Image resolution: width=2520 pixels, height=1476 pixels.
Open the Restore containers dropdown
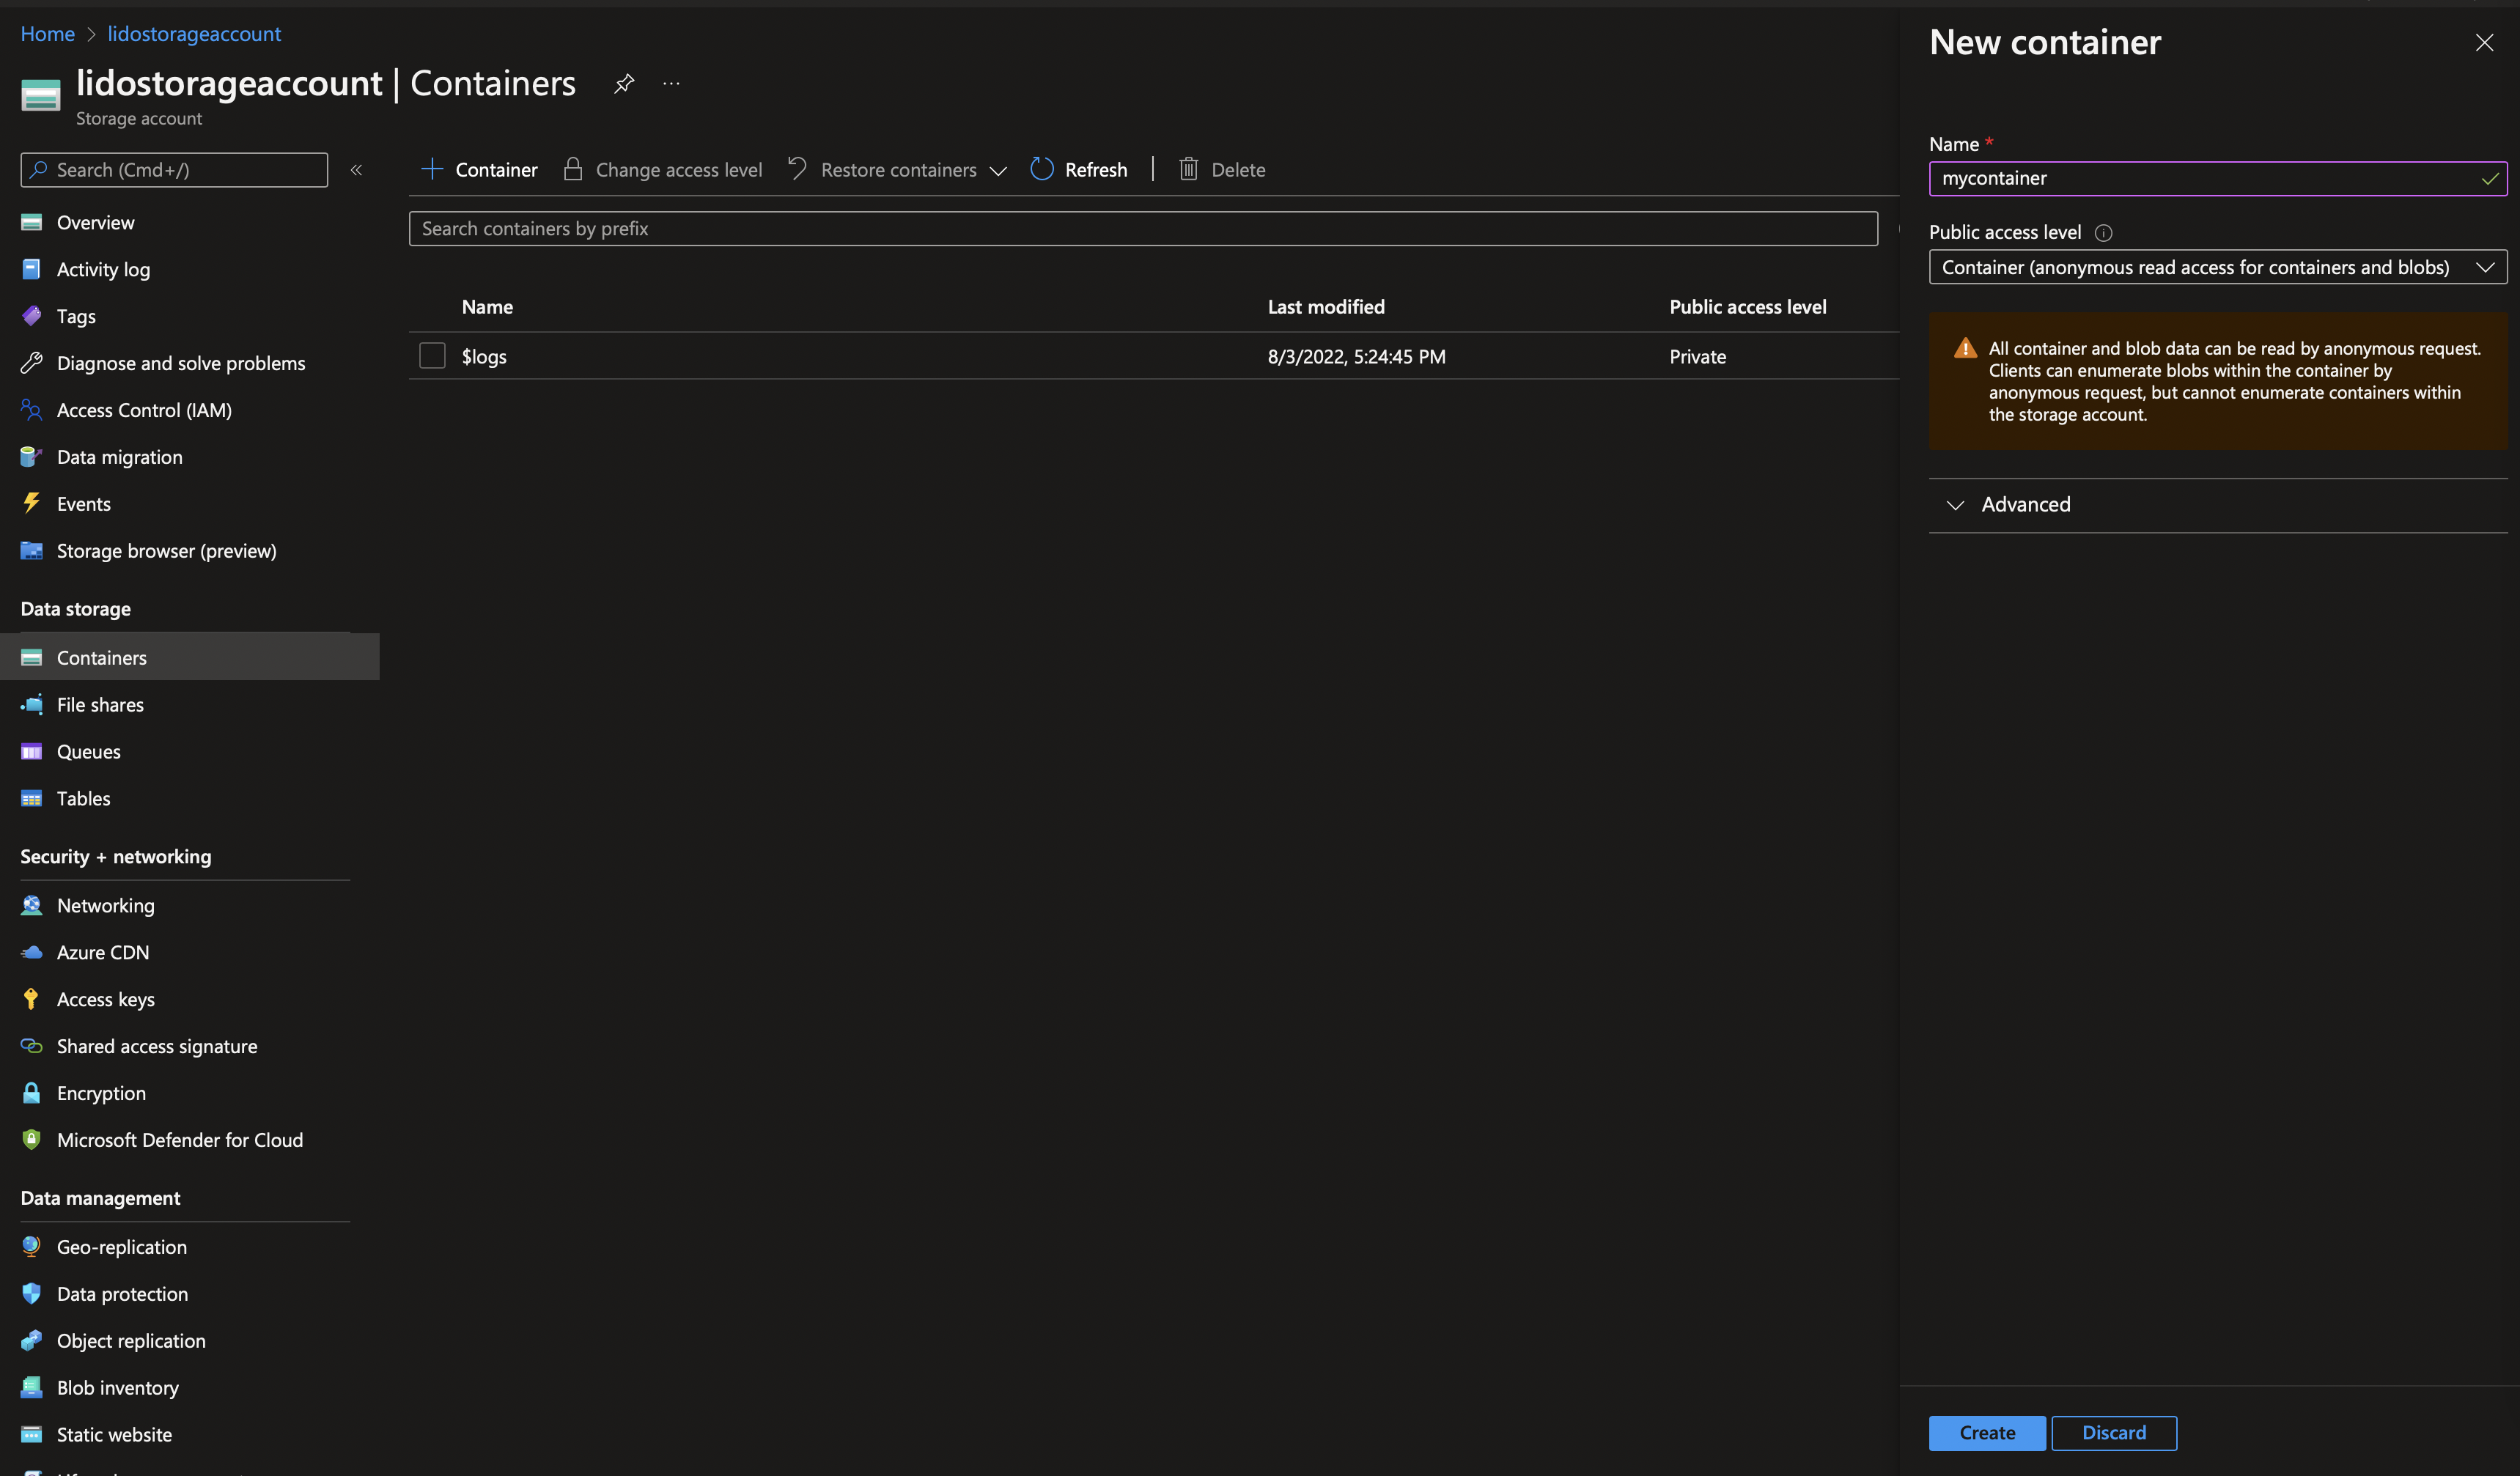897,169
